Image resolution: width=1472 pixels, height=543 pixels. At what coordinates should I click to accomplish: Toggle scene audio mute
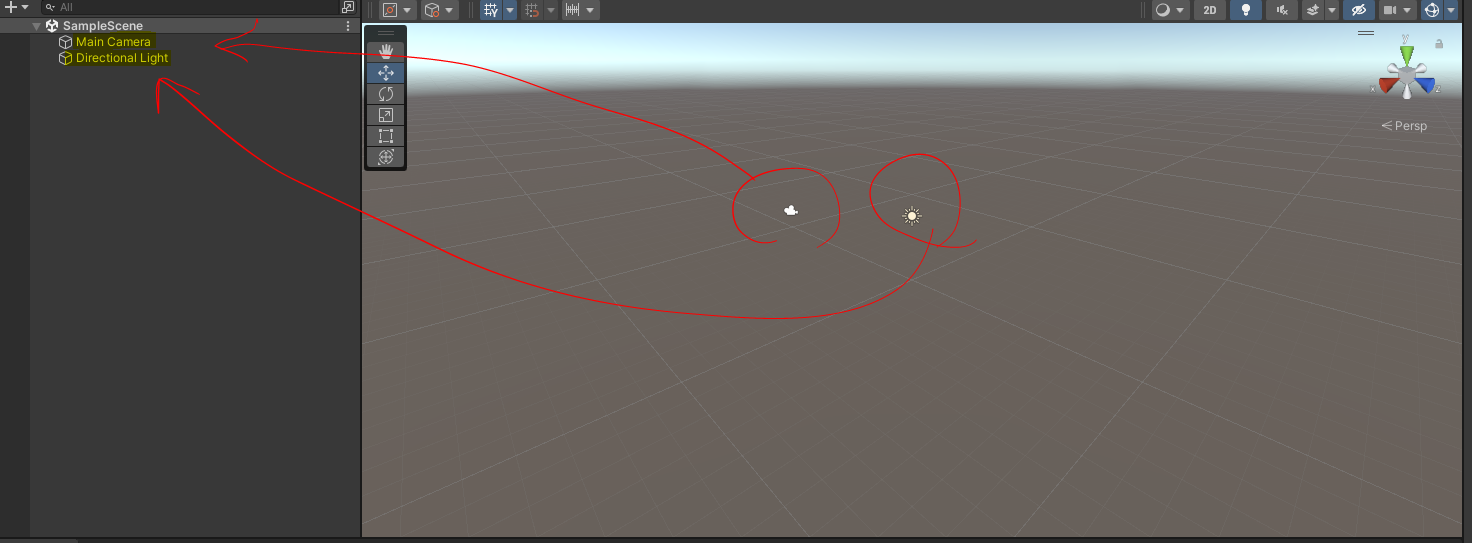pos(1281,10)
